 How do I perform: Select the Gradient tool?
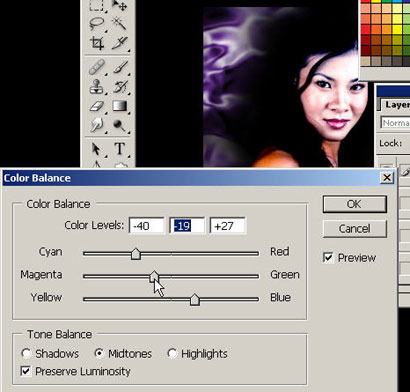(x=120, y=106)
